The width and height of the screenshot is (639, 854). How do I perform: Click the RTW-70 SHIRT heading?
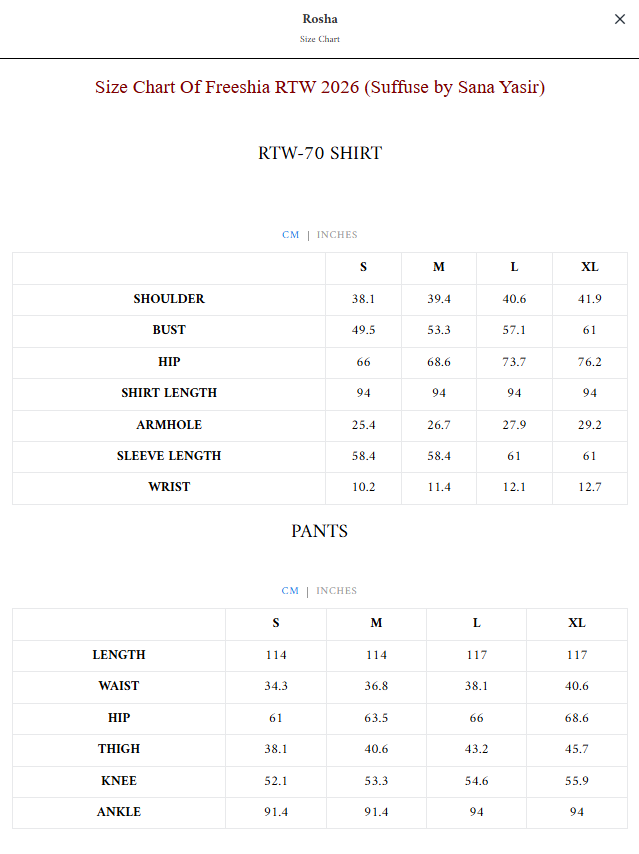pos(320,153)
